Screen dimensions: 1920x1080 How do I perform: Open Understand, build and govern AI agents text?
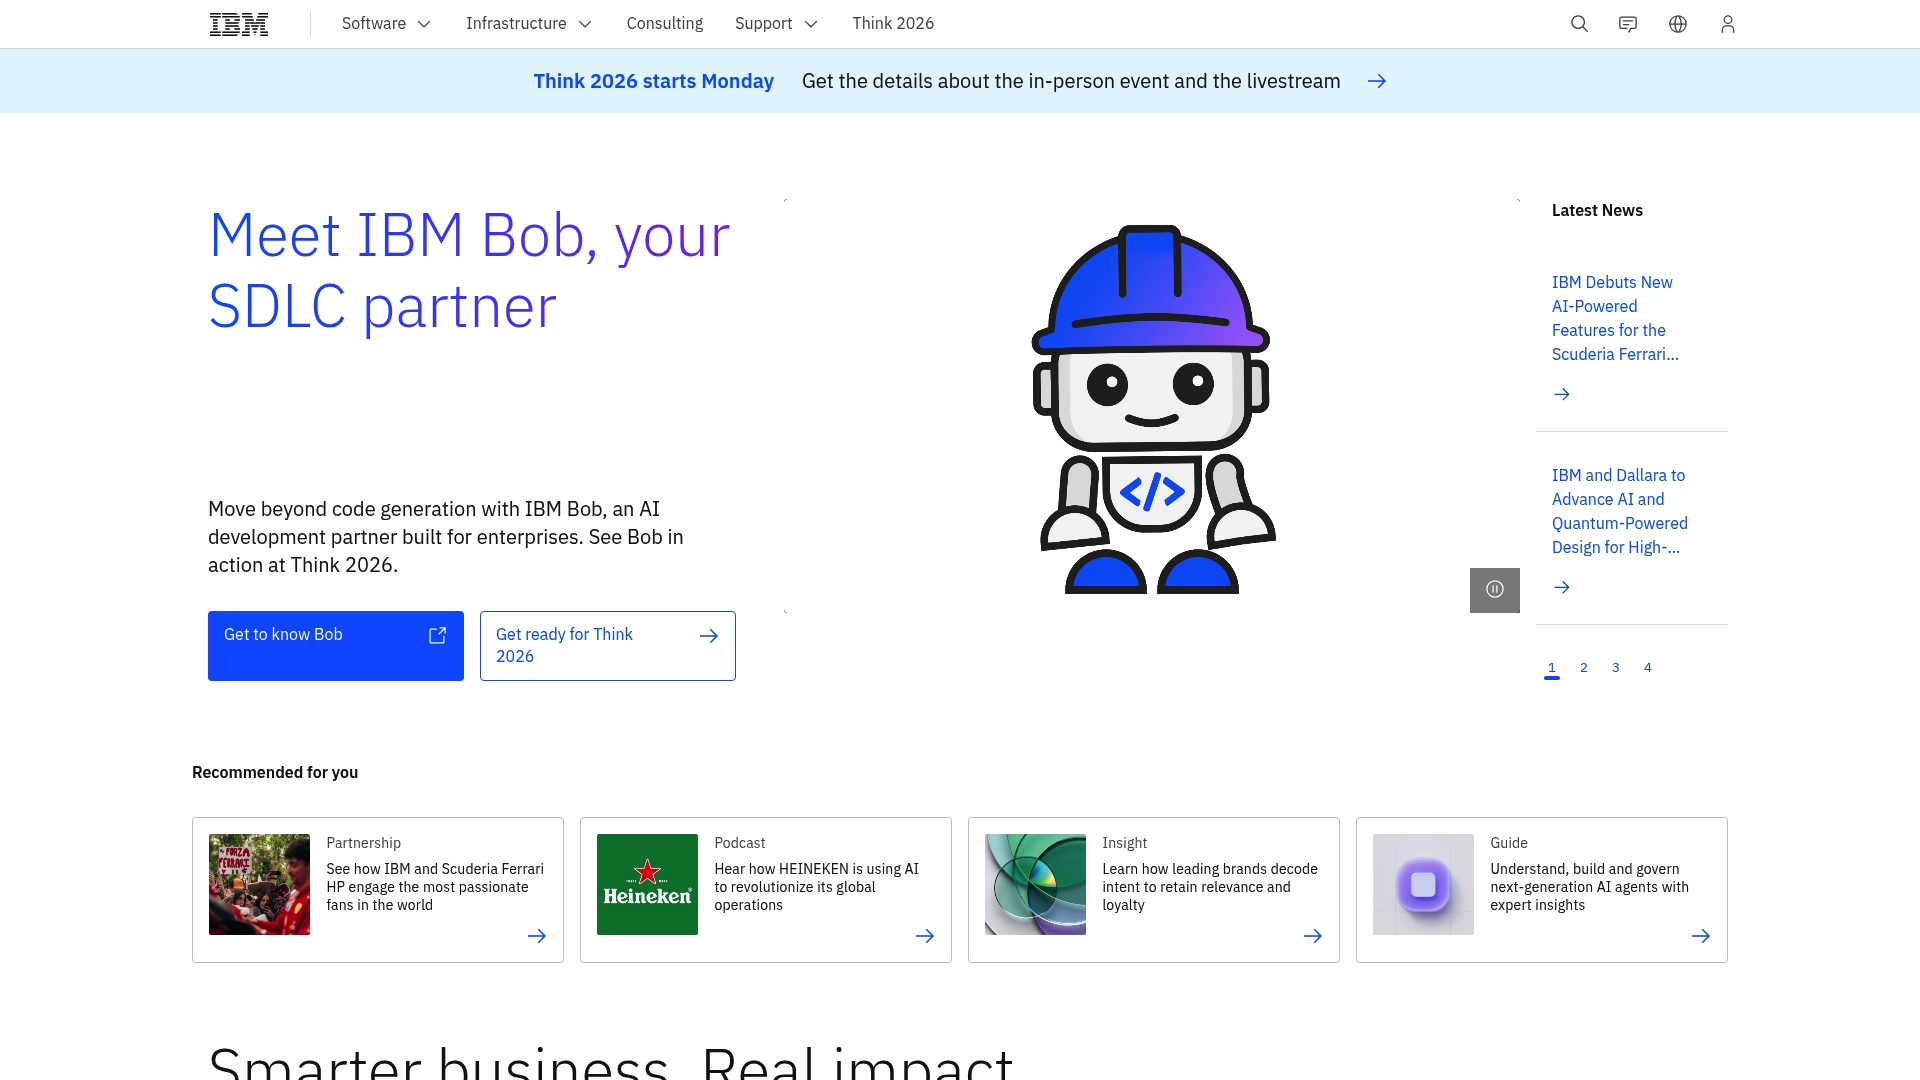tap(1589, 888)
